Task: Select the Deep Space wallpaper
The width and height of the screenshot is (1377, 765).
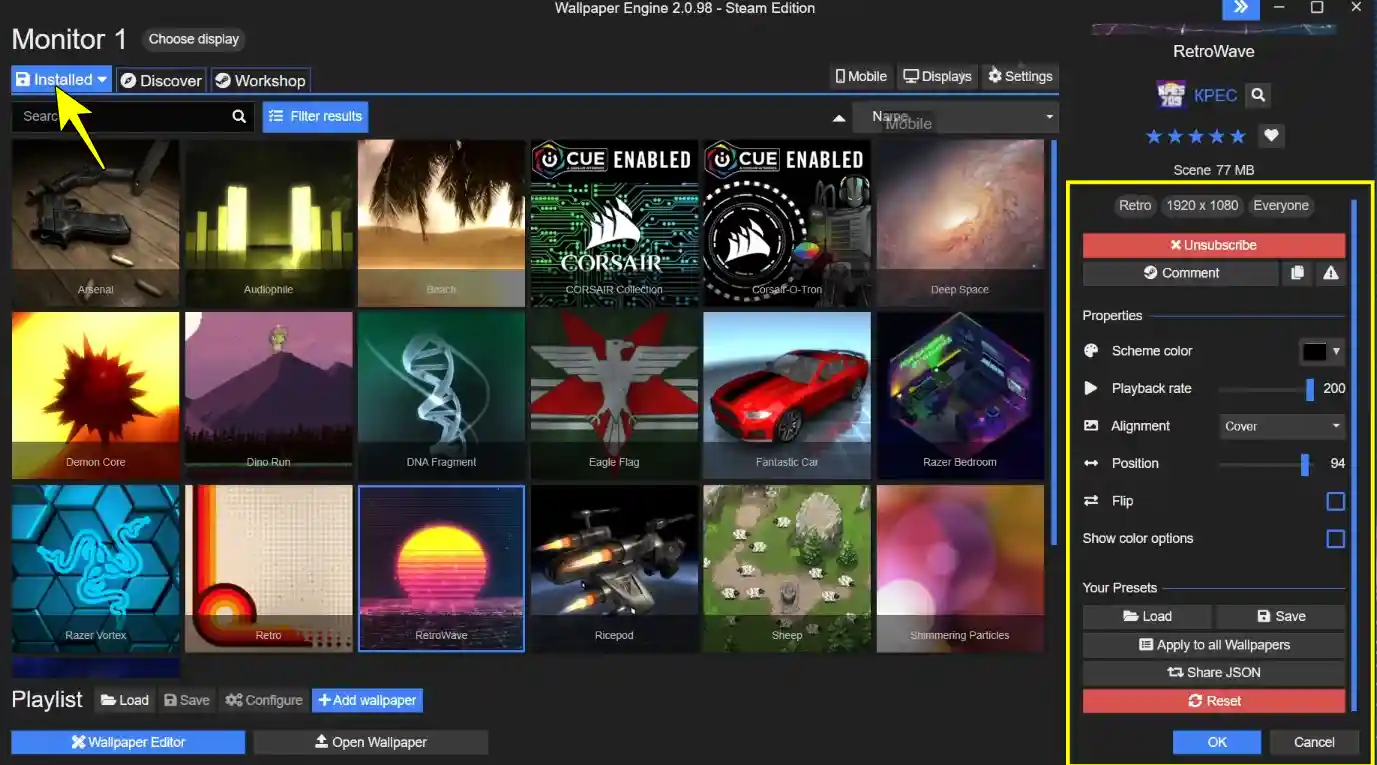Action: (960, 223)
